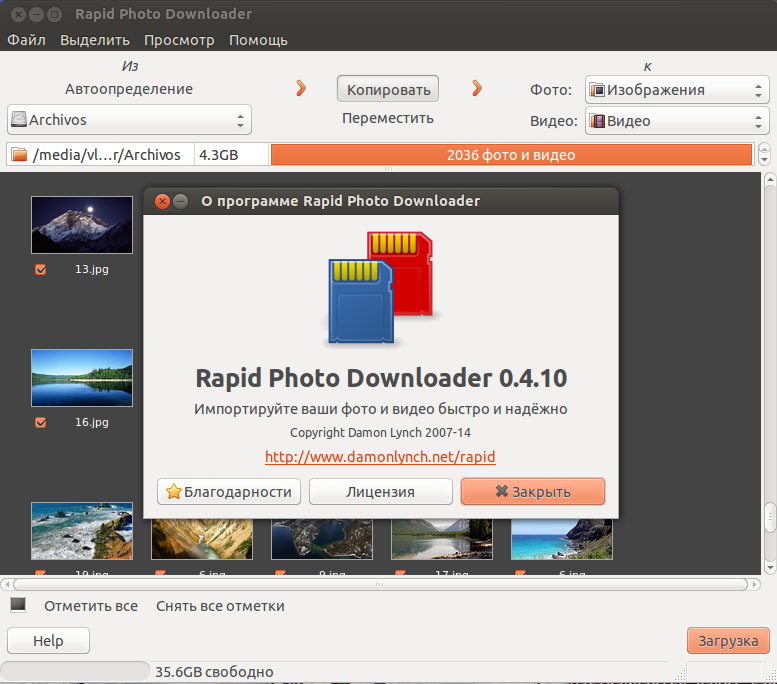Click the /media/vl...r/Archivos path text

point(107,155)
